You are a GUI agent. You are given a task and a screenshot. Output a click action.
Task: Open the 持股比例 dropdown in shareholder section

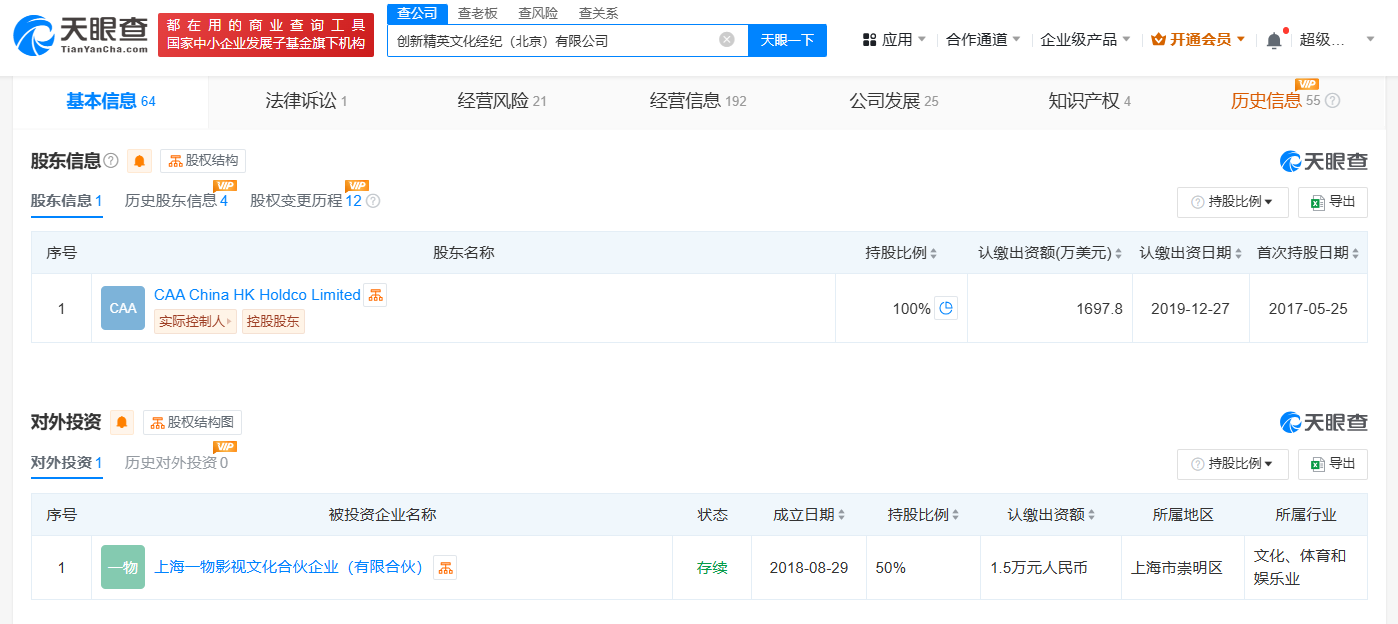1232,202
